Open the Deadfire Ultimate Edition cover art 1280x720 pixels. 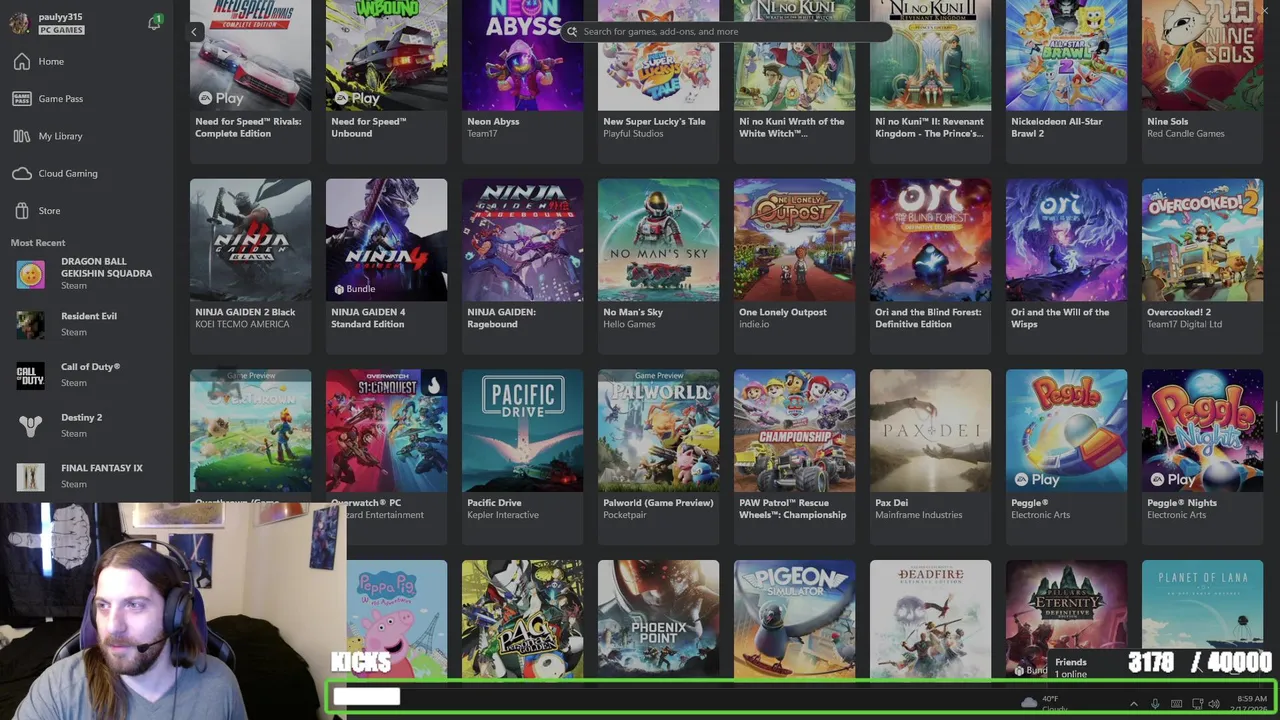click(930, 620)
